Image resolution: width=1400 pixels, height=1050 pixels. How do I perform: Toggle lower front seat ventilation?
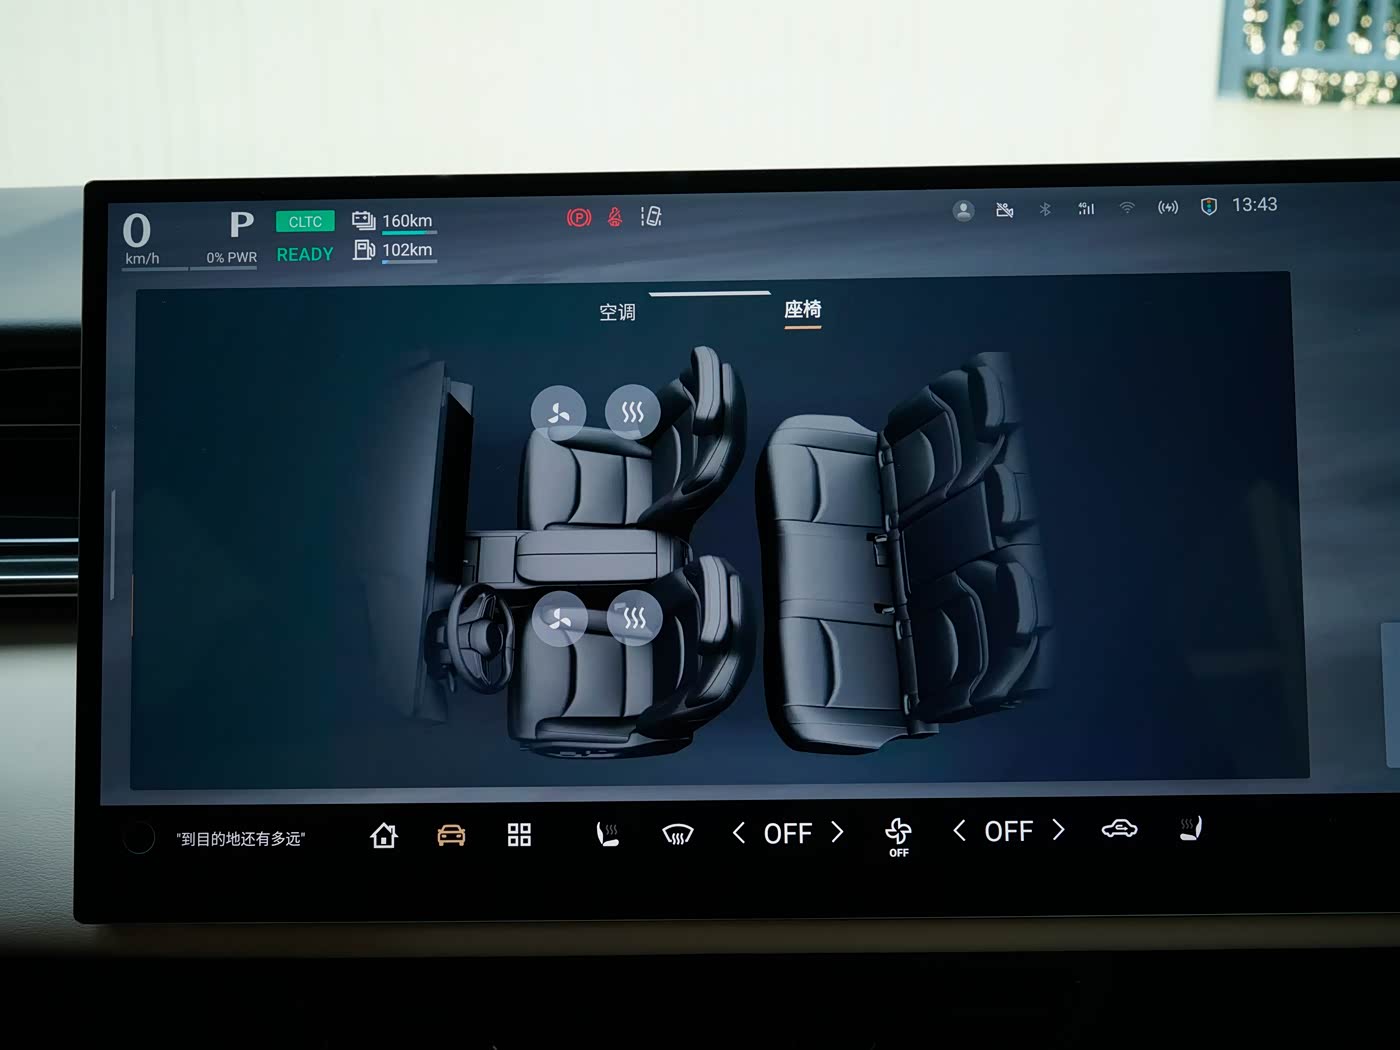[x=560, y=620]
